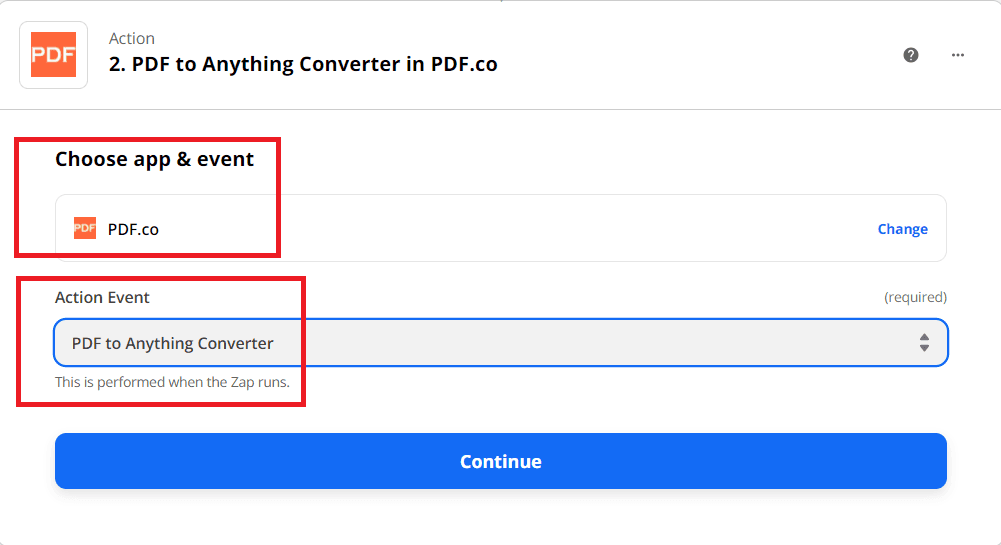Click the word 'Converter' in the dropdown value

235,343
